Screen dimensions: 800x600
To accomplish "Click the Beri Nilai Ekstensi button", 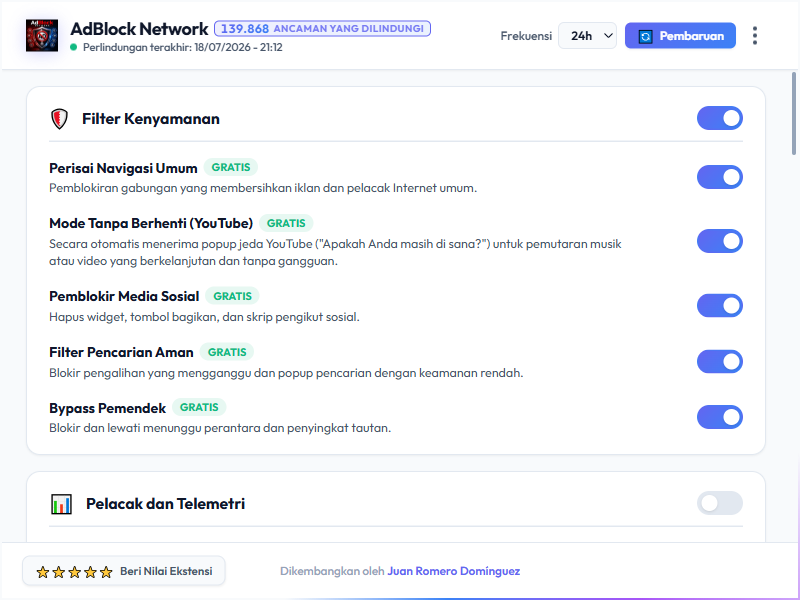I will coord(124,571).
